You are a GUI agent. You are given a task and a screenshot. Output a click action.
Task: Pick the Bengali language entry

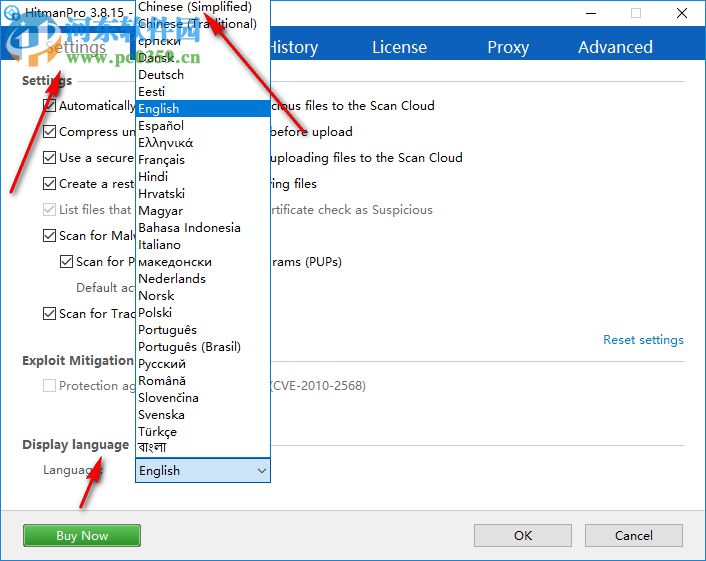(203, 448)
